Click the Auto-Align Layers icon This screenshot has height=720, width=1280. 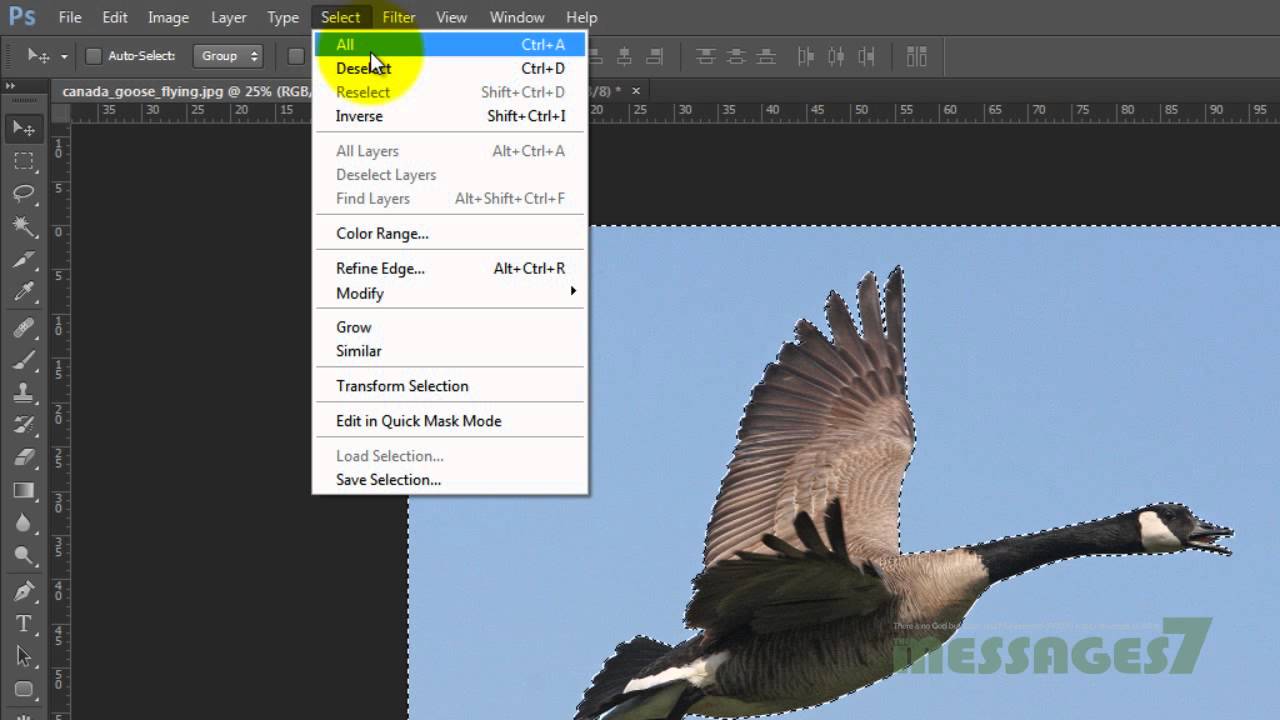coord(916,56)
